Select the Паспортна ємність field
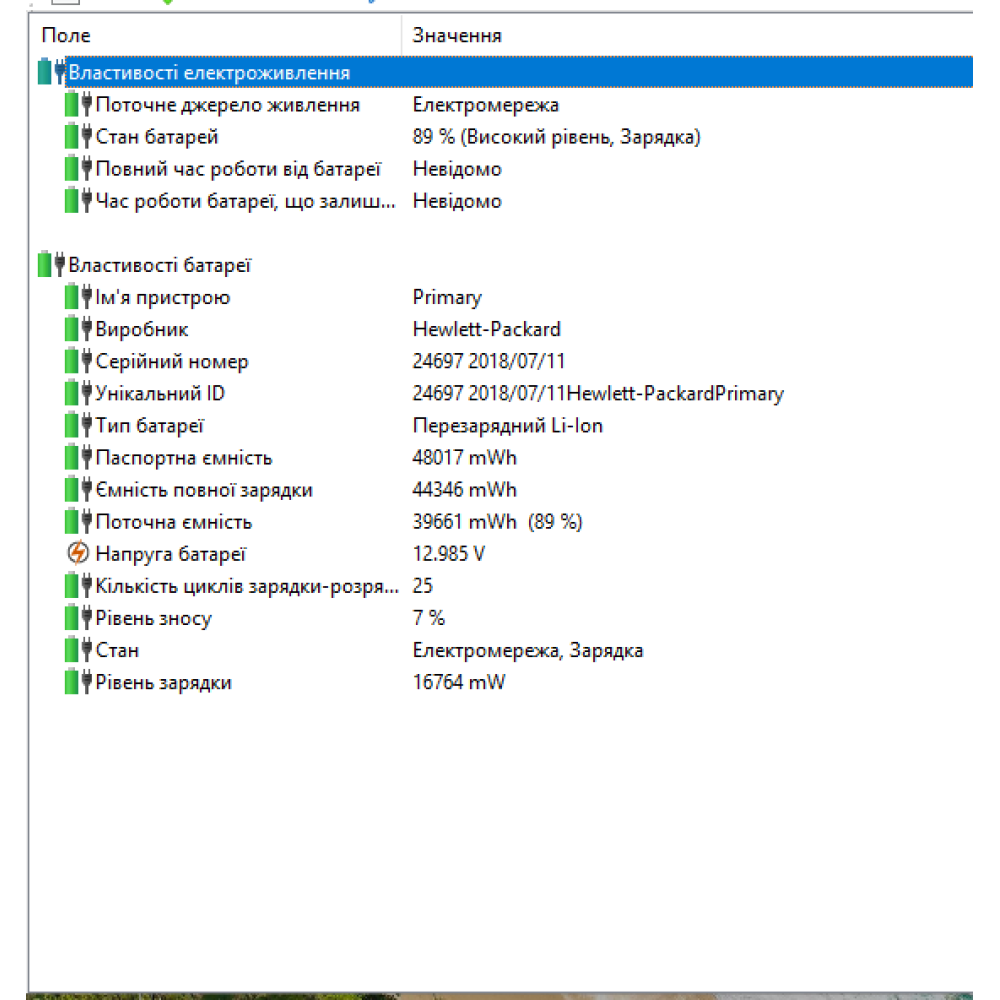The image size is (1000, 1000). click(184, 458)
